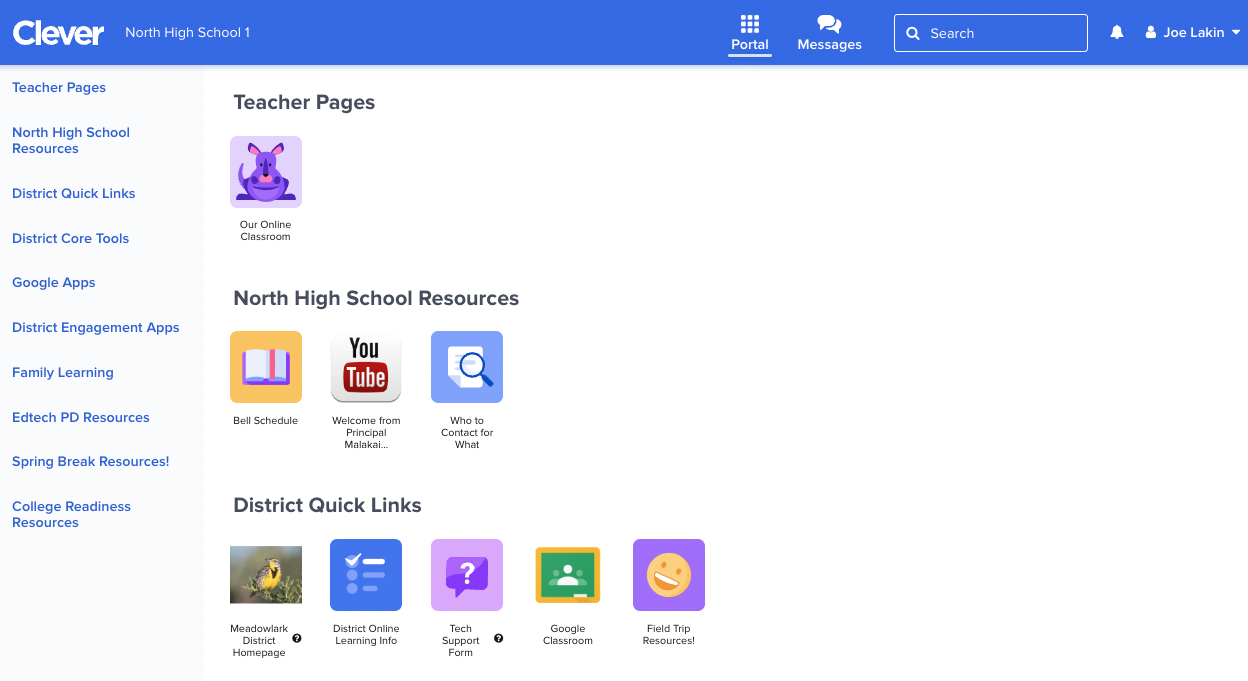Click the Clever logo
Screen dimensions: 1248x681
click(58, 32)
